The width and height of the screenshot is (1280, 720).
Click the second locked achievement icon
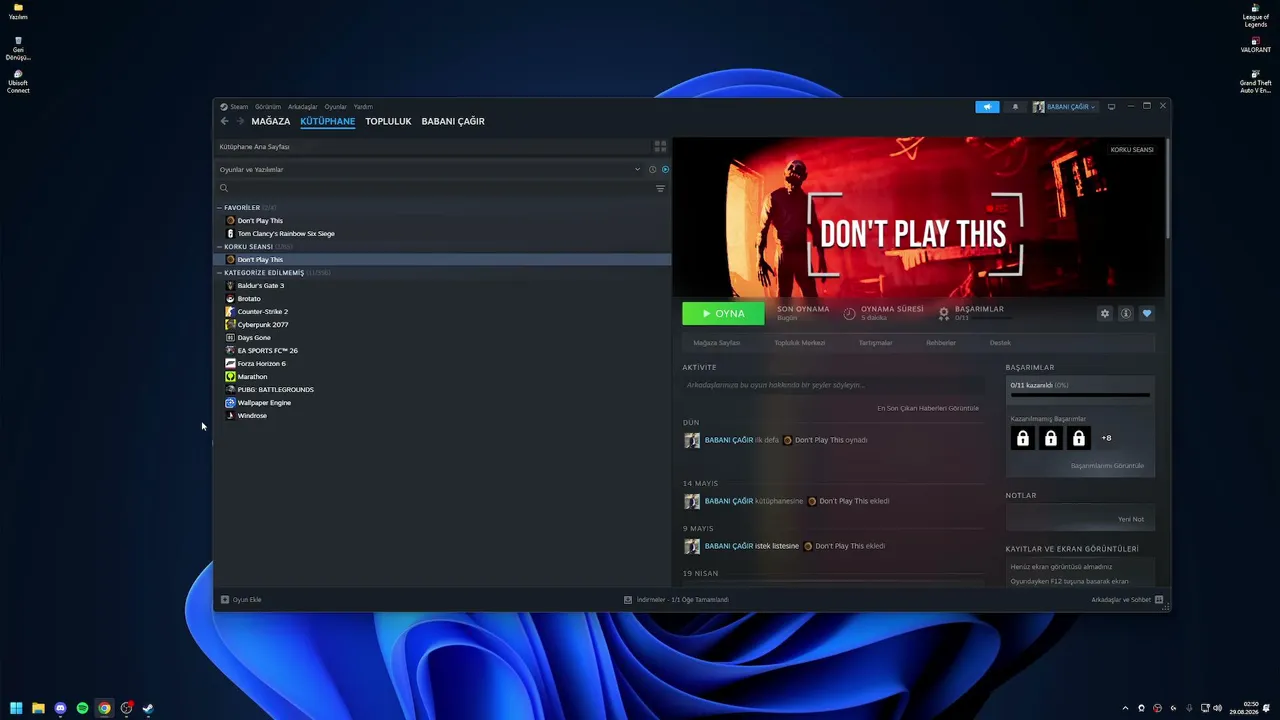[x=1051, y=438]
